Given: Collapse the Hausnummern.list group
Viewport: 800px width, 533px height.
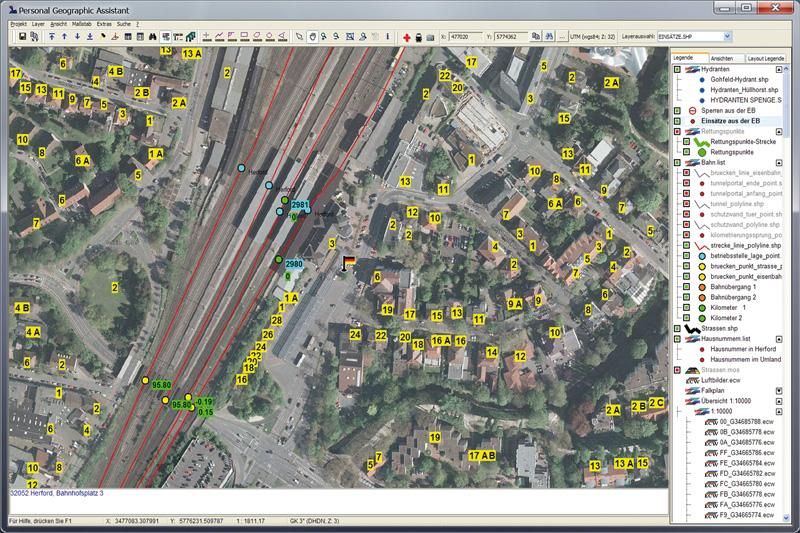Looking at the screenshot, I should tap(778, 338).
